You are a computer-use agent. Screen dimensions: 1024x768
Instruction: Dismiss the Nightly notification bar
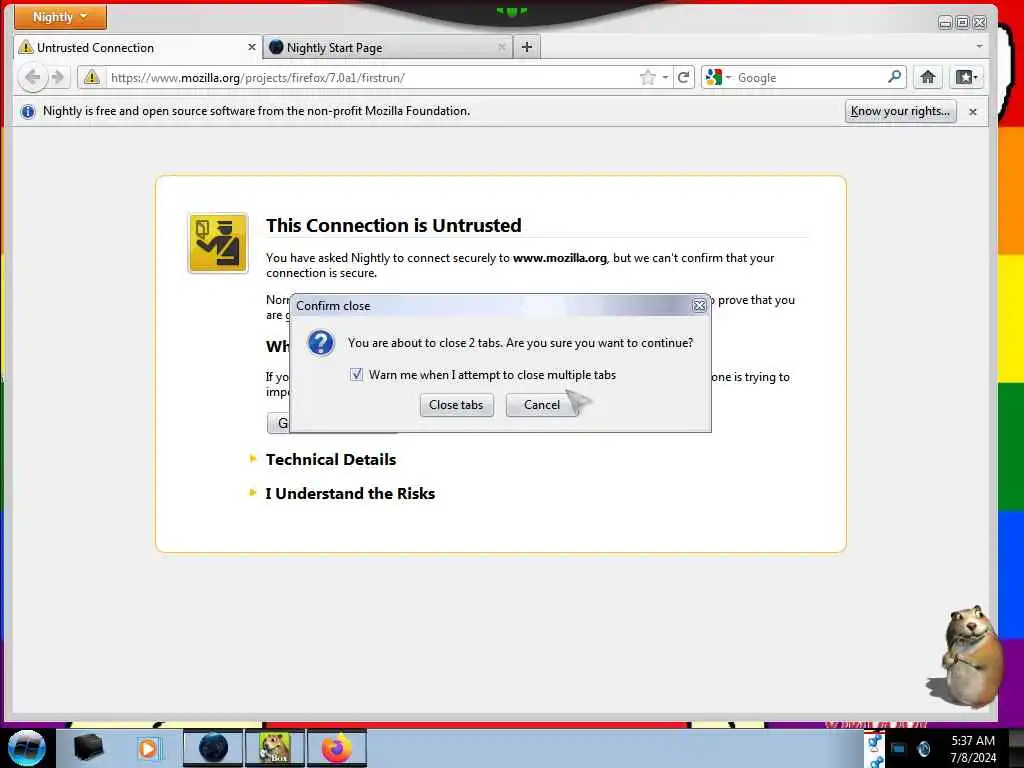972,112
